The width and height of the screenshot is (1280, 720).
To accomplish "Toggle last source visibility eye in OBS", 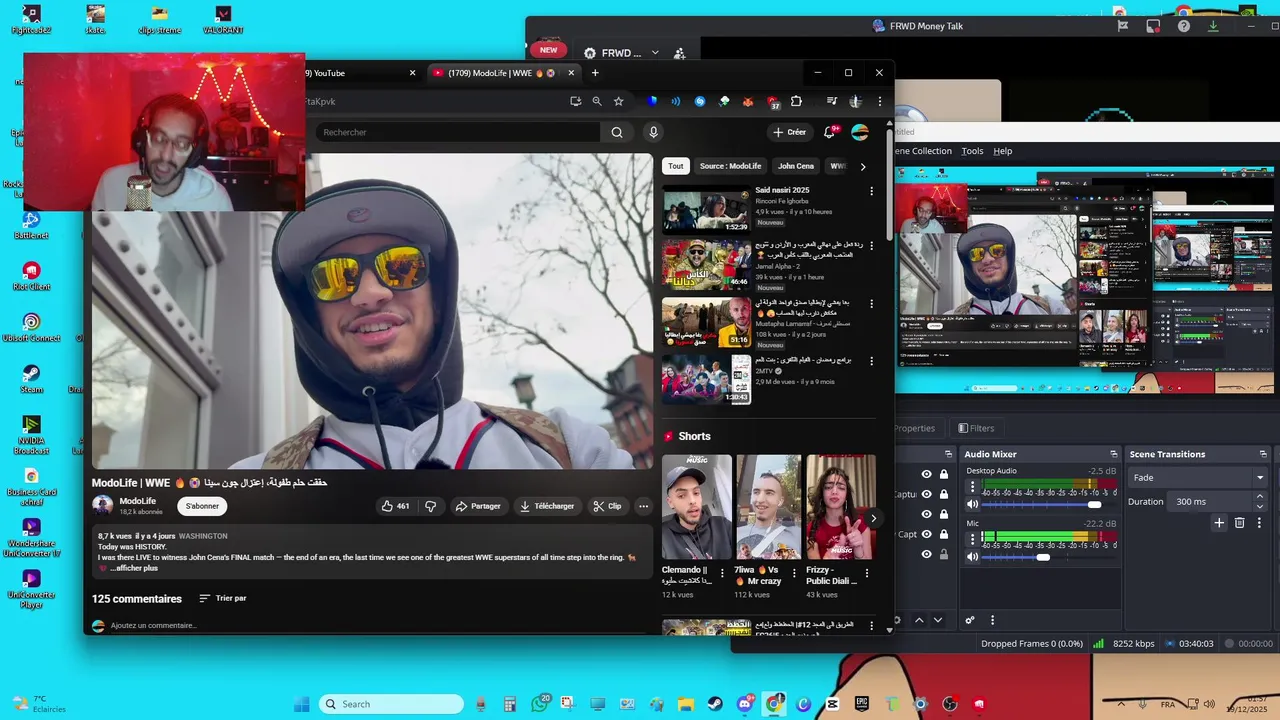I will [x=926, y=554].
